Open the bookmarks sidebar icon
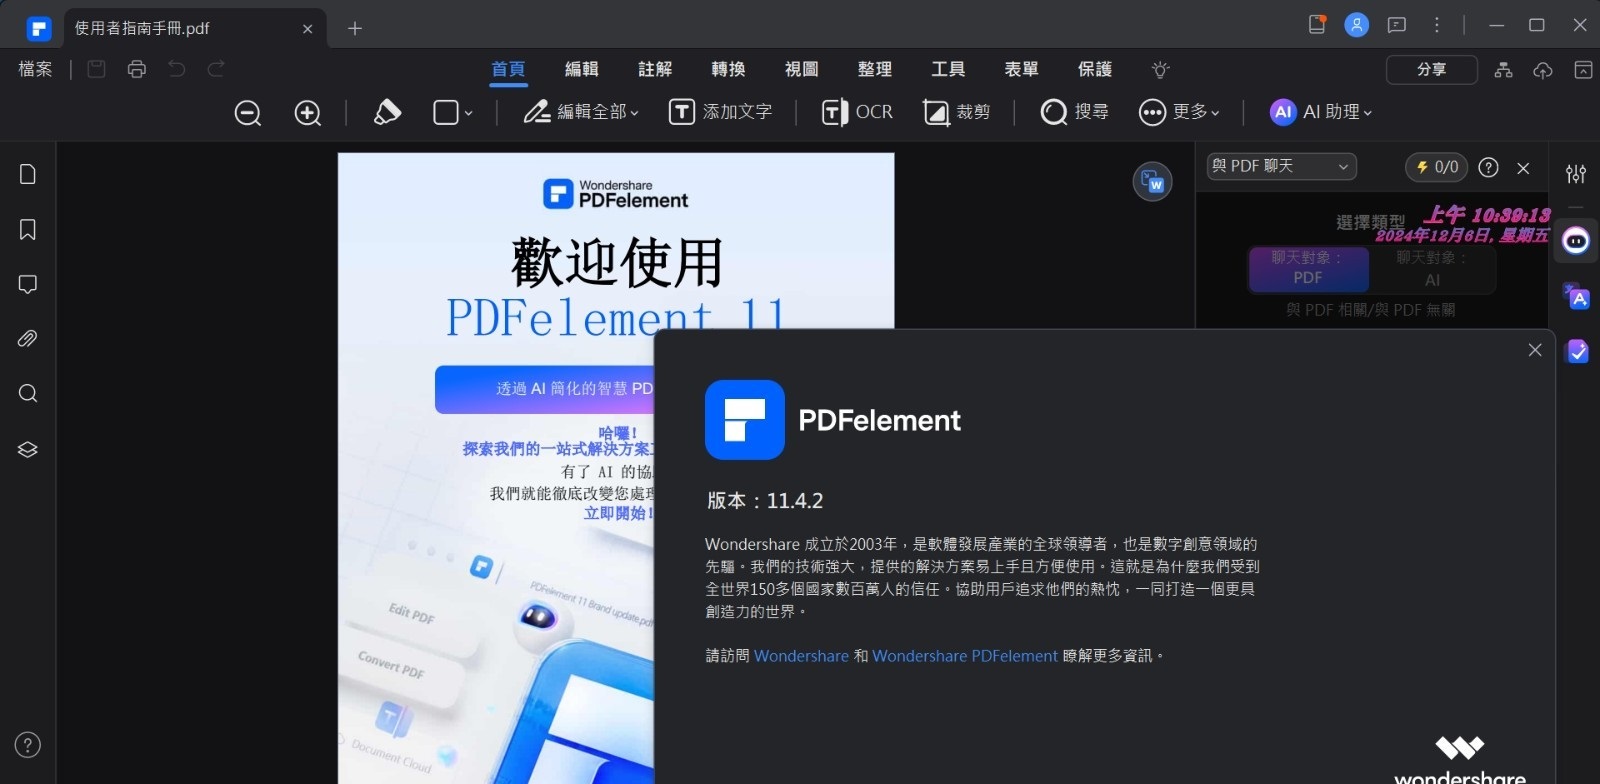The image size is (1600, 784). coord(28,230)
